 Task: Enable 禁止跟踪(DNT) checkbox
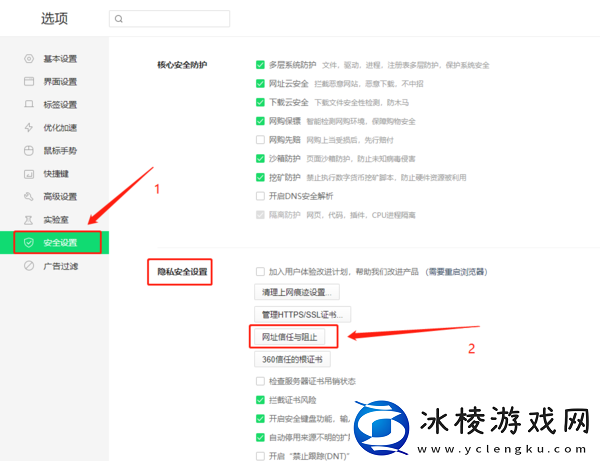click(x=260, y=456)
